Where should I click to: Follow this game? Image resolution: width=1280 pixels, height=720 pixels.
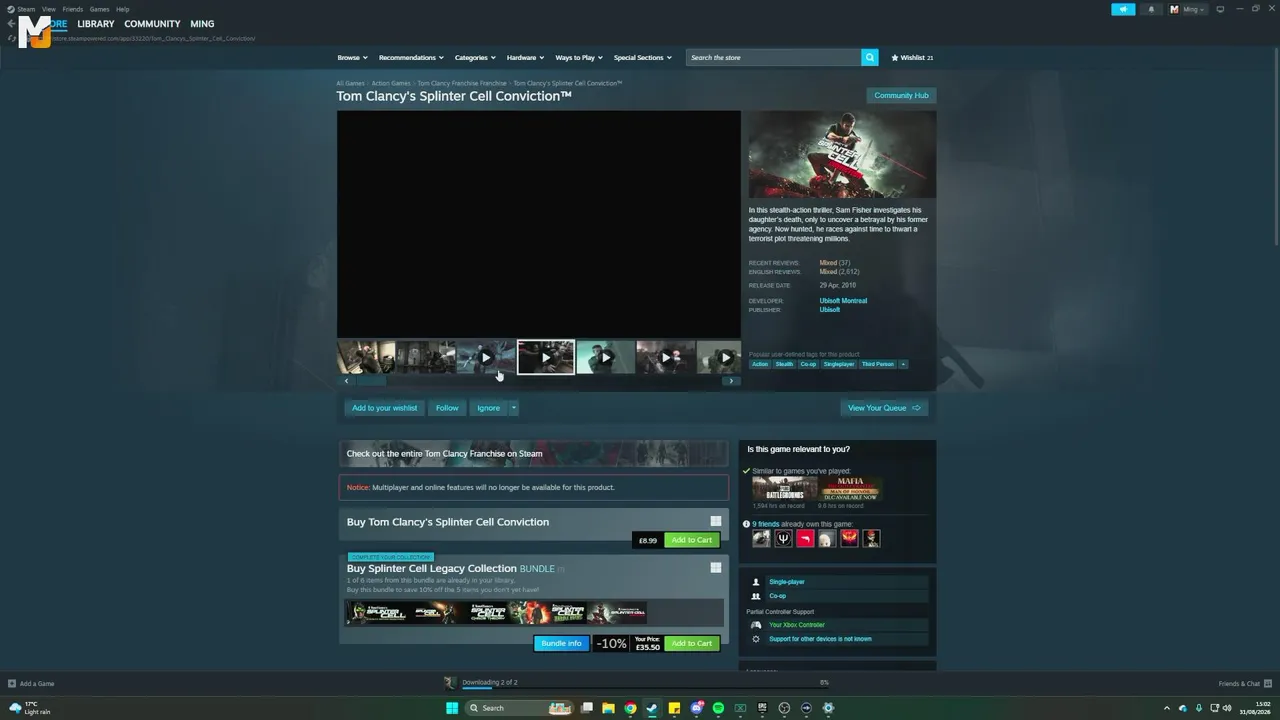[x=447, y=408]
